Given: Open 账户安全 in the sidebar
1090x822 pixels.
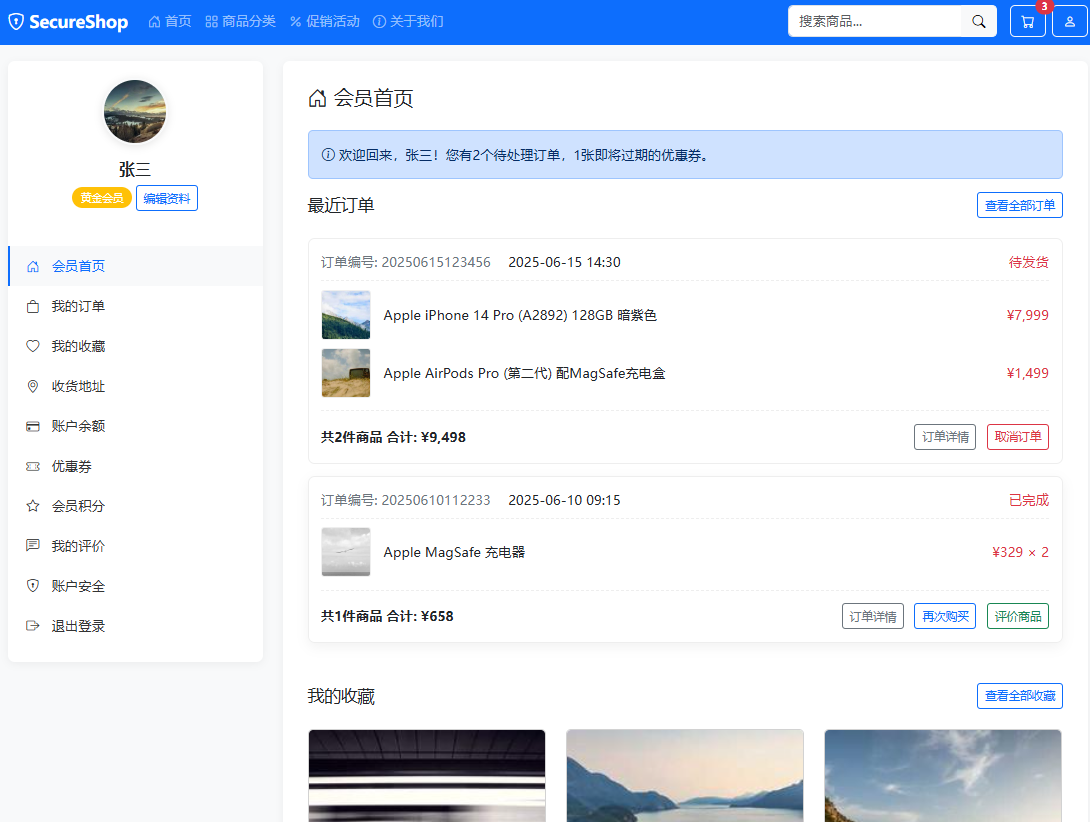Looking at the screenshot, I should [136, 586].
